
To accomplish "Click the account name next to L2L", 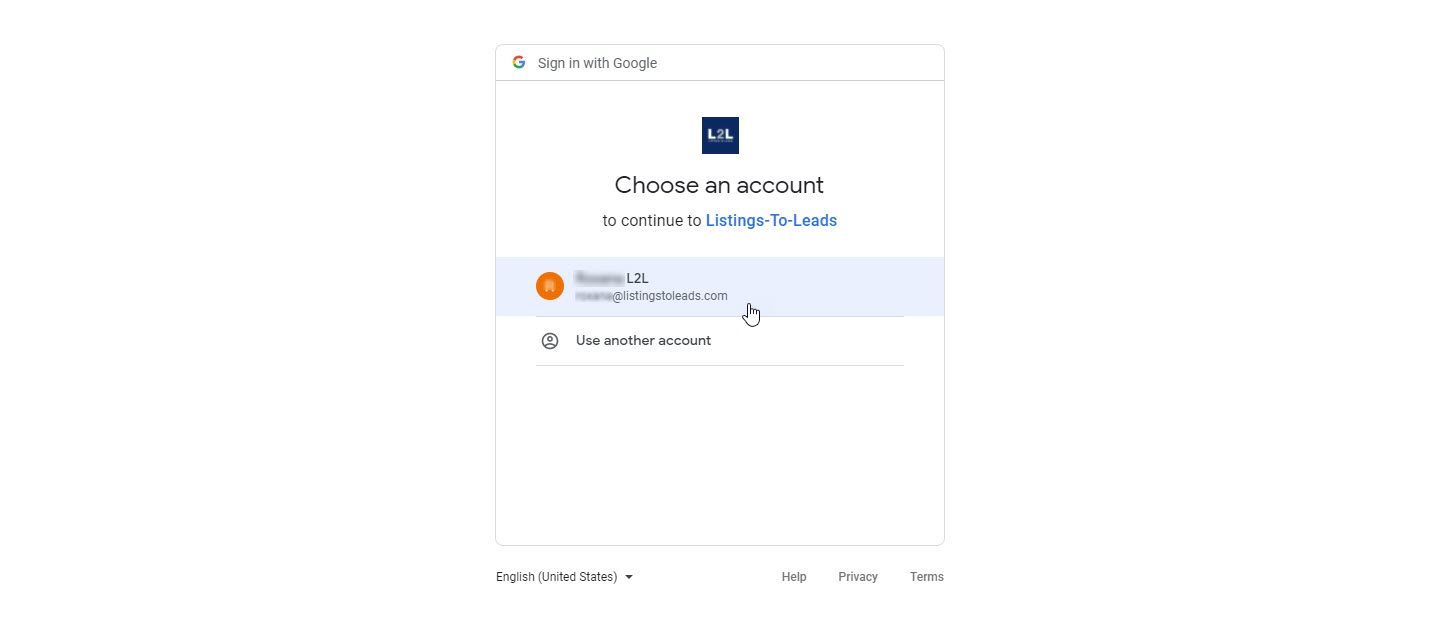I will (597, 278).
